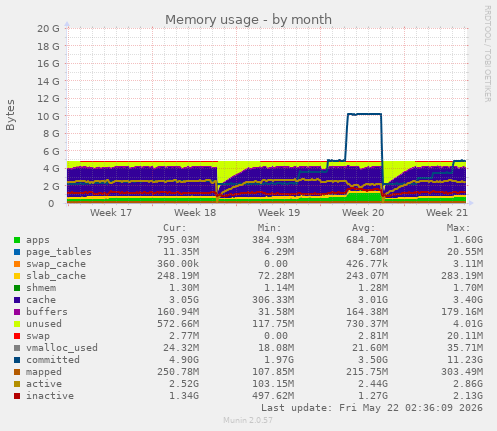The height and width of the screenshot is (431, 497).
Task: Click the unused lime legend swatch
Action: (17, 324)
